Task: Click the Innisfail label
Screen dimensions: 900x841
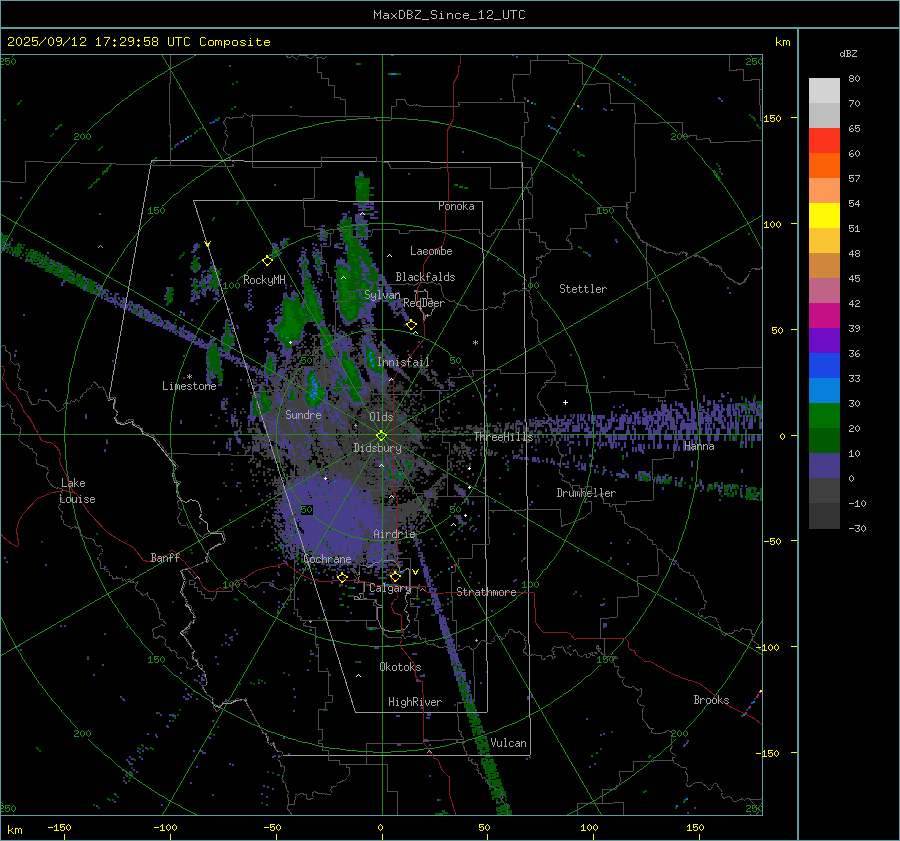Action: click(403, 362)
